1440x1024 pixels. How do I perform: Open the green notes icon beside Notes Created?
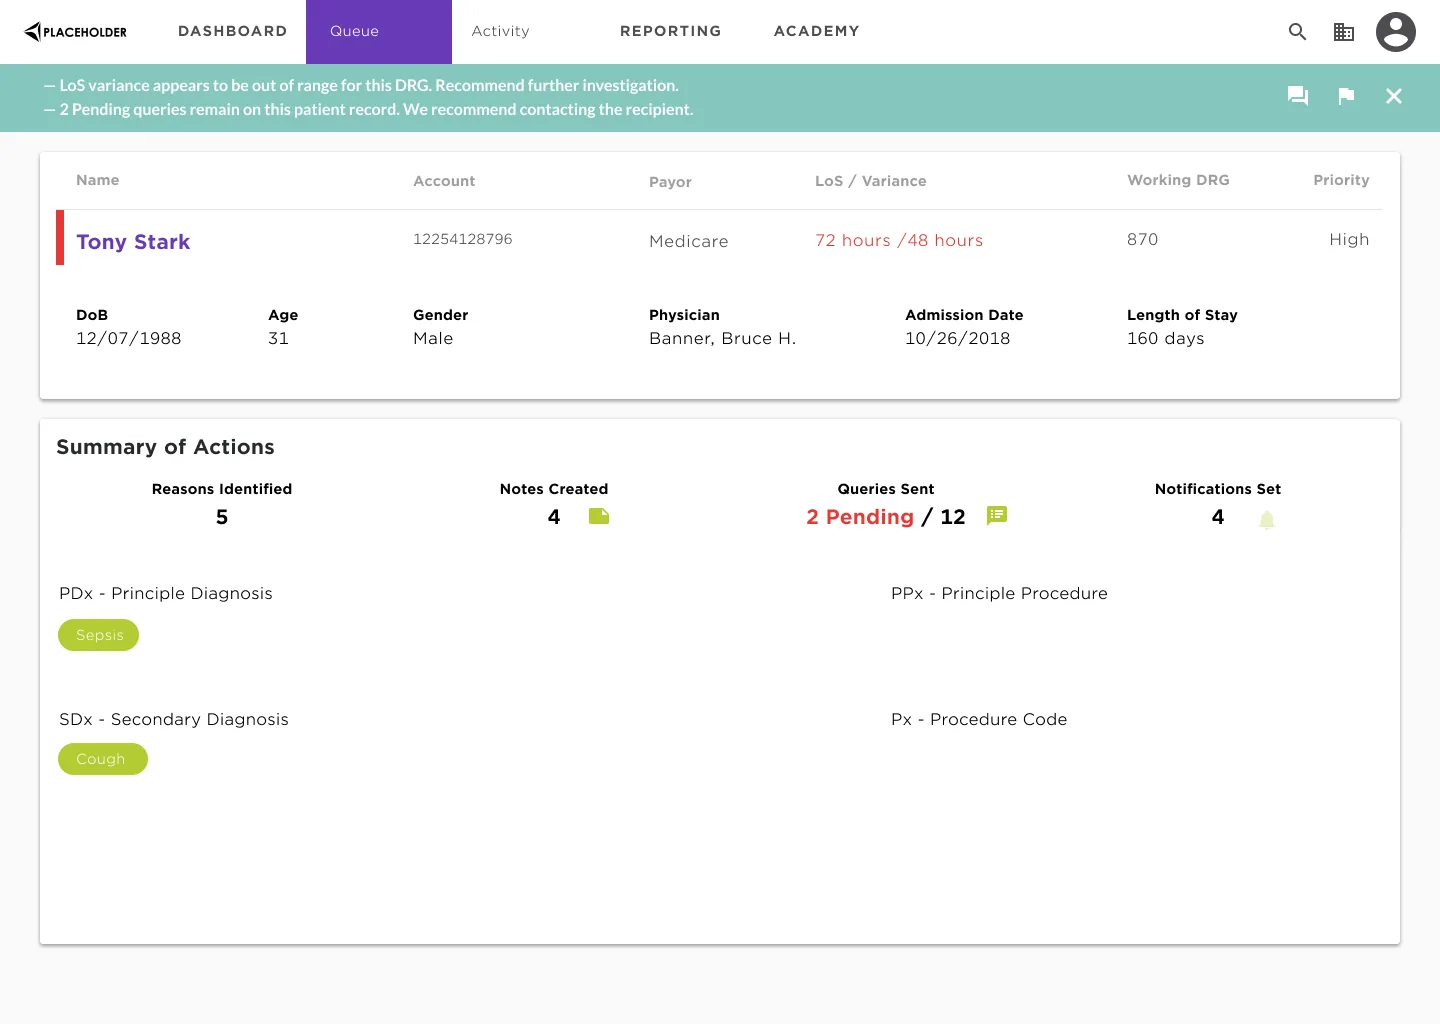[x=599, y=516]
